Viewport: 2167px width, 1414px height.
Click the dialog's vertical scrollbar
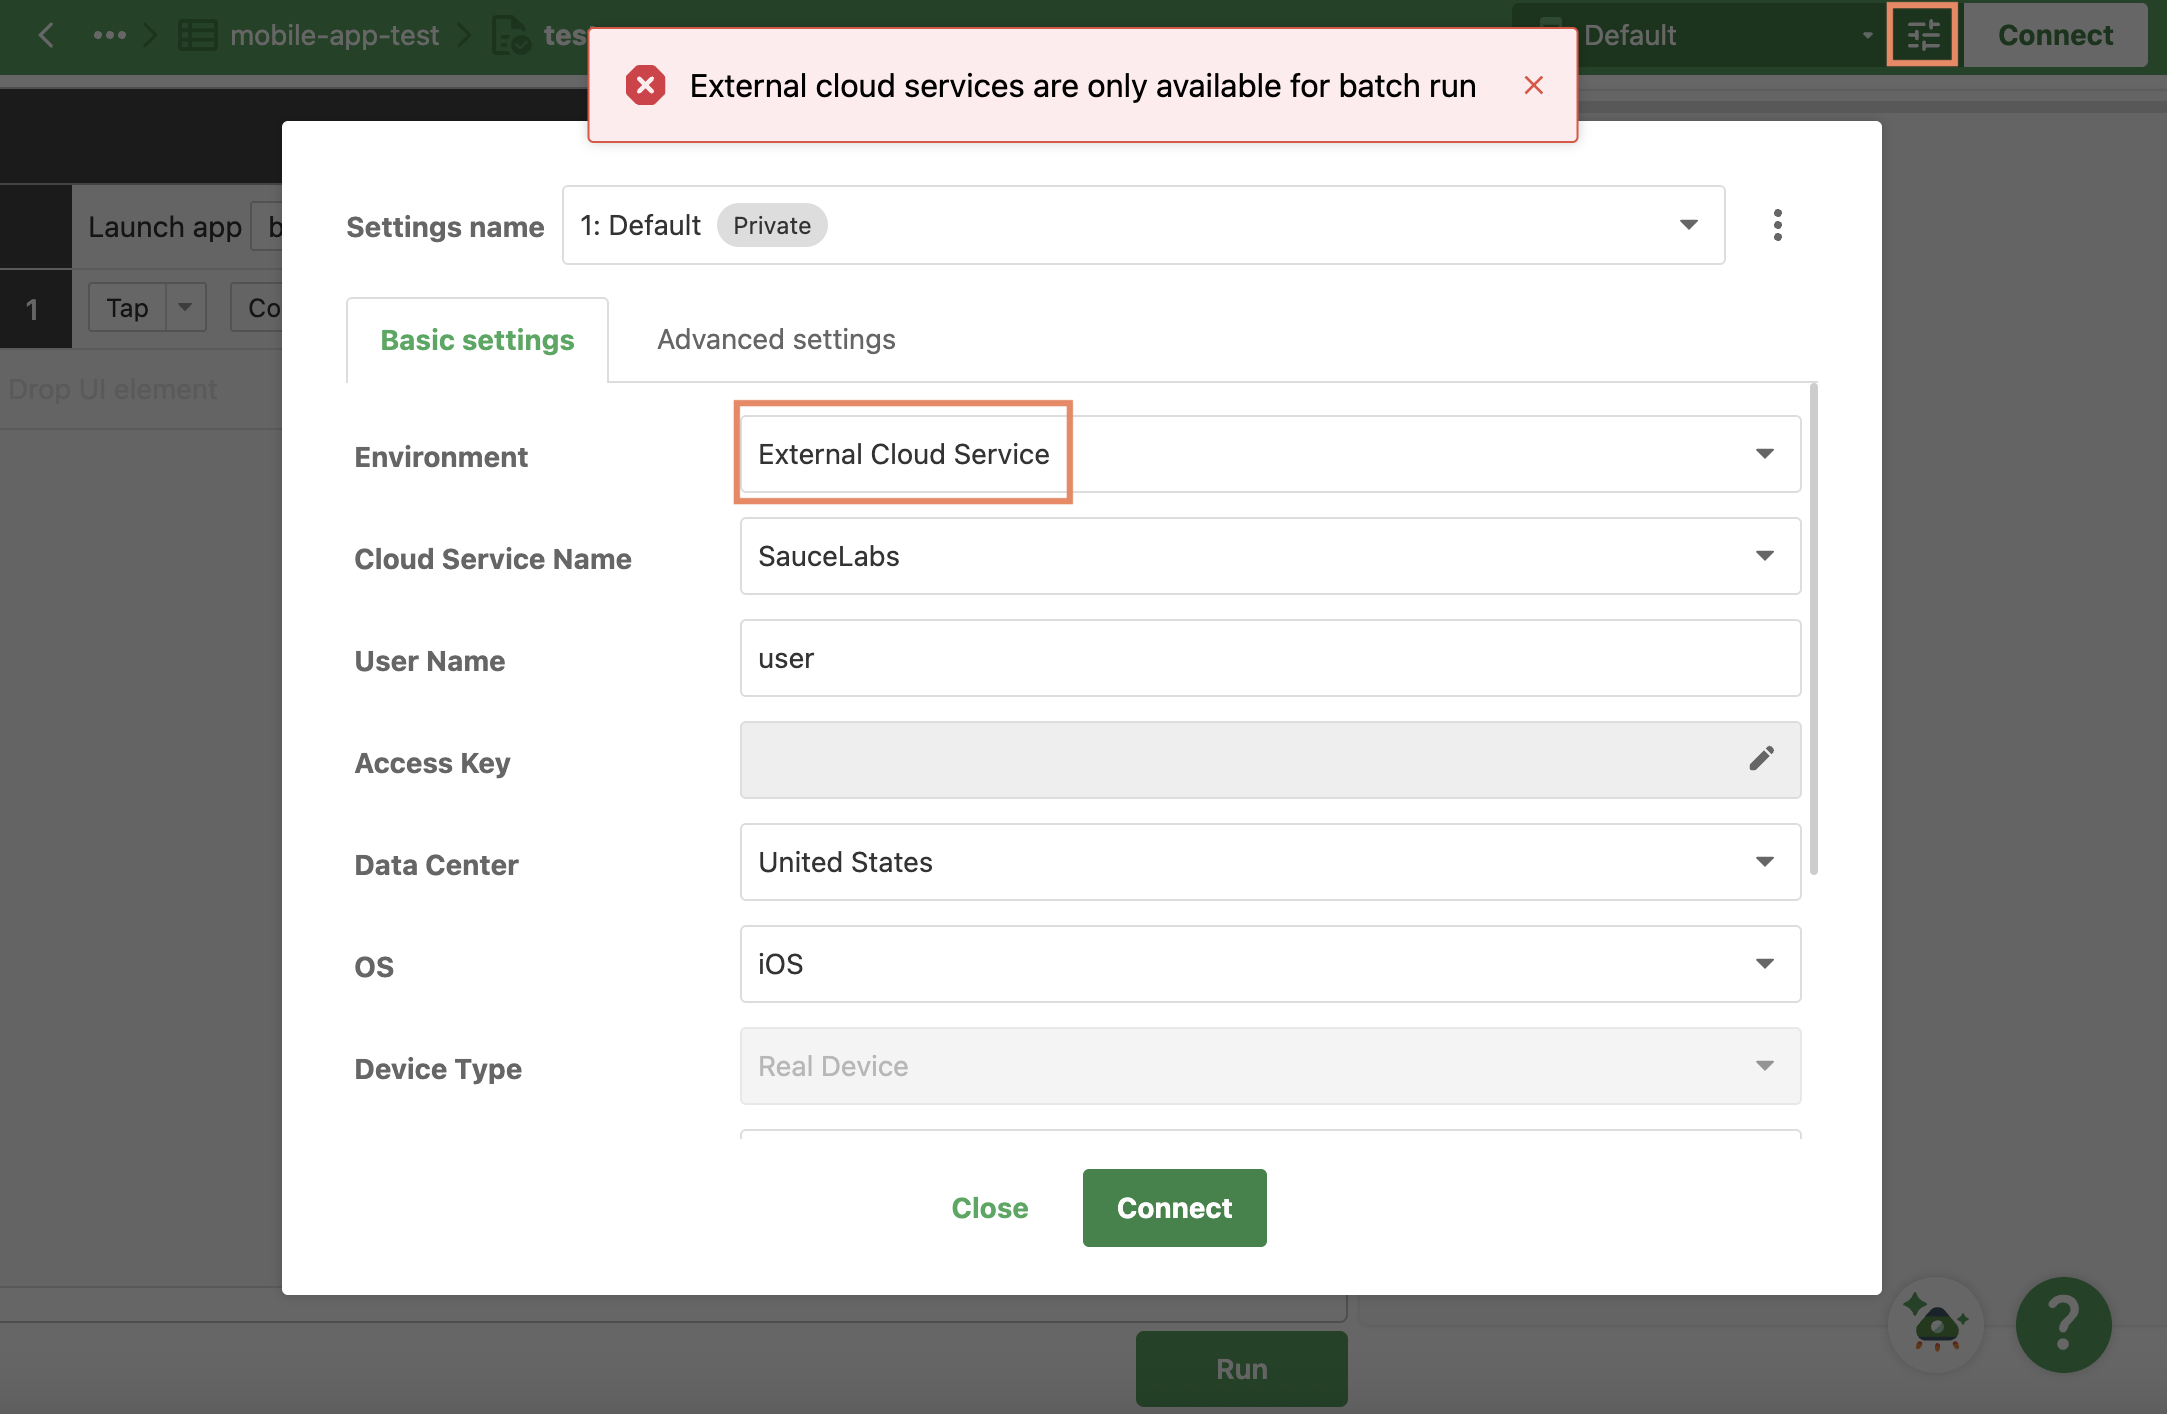(1813, 628)
